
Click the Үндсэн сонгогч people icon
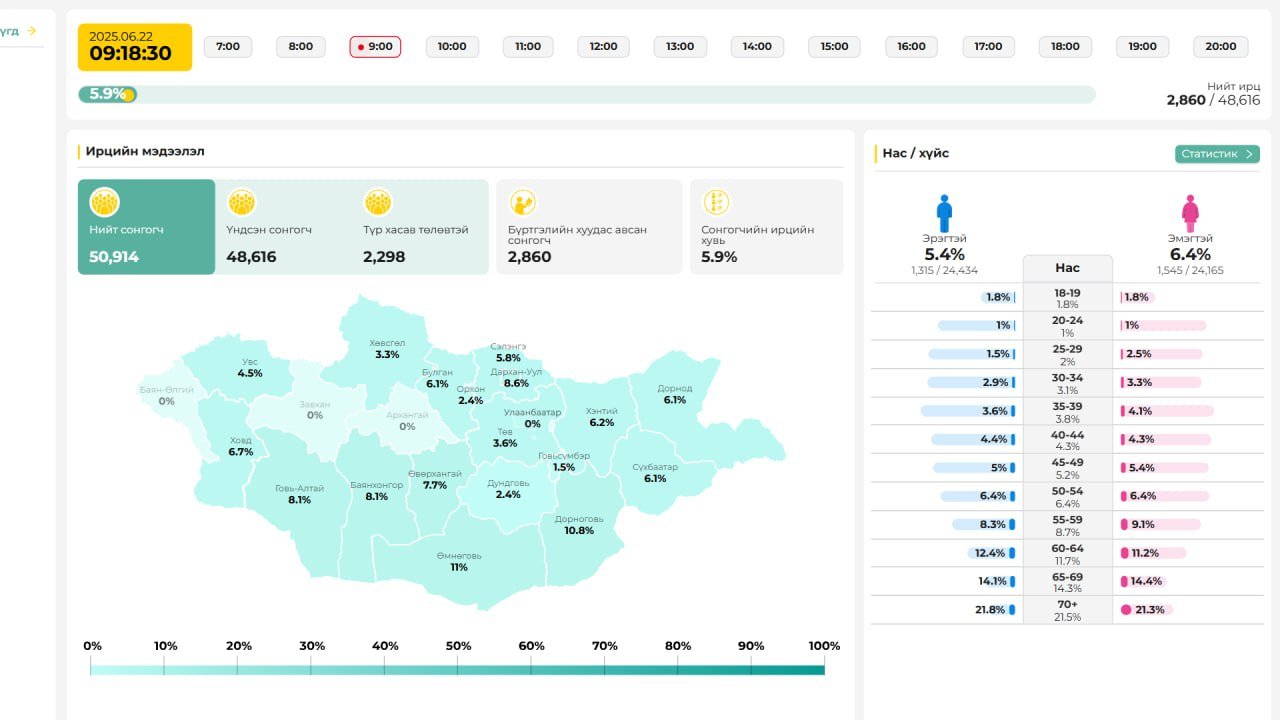tap(241, 203)
